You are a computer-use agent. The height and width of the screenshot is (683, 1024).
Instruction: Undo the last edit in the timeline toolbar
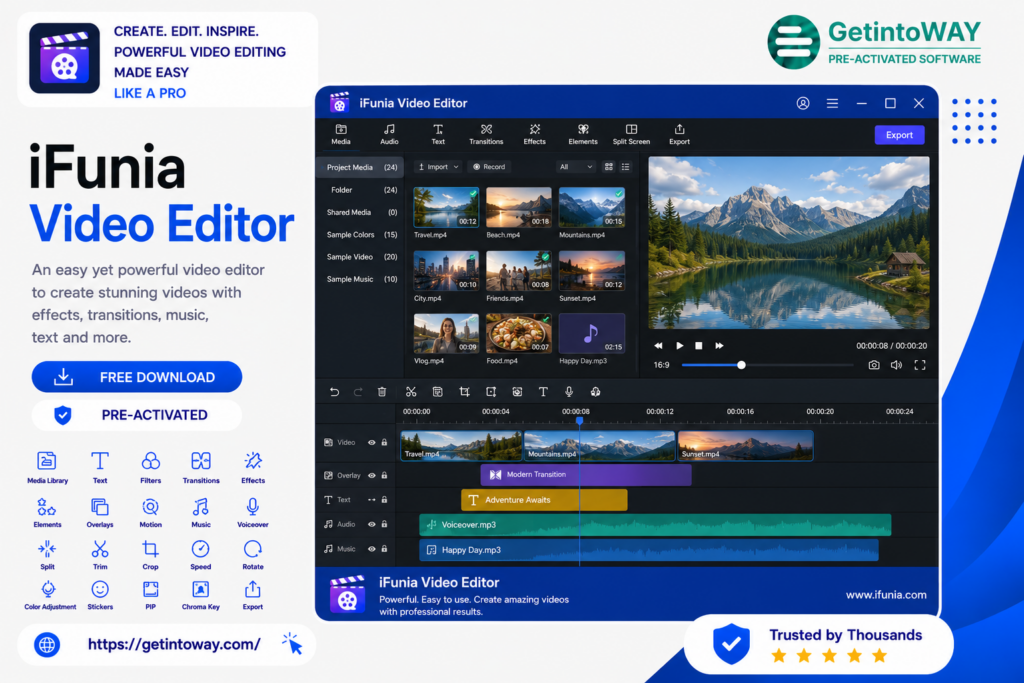point(334,392)
